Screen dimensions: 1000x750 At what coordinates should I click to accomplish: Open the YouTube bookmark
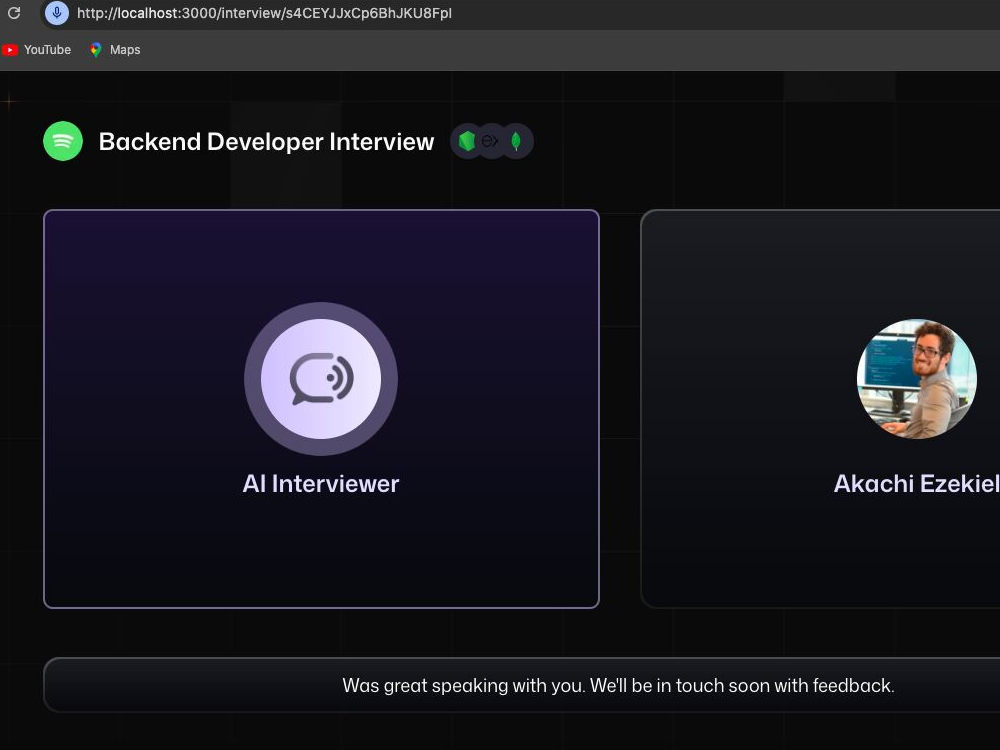36,50
